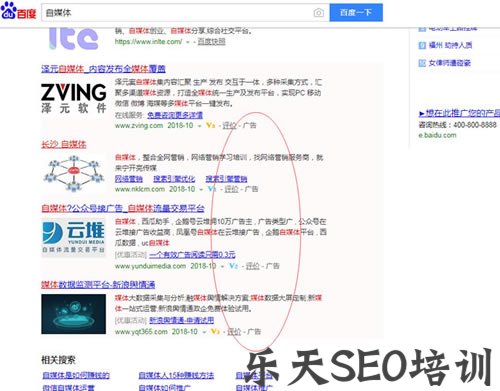Viewport: 500px width, 391px height.
Task: Open the 百度快照 cached page link
Action: pos(211,42)
